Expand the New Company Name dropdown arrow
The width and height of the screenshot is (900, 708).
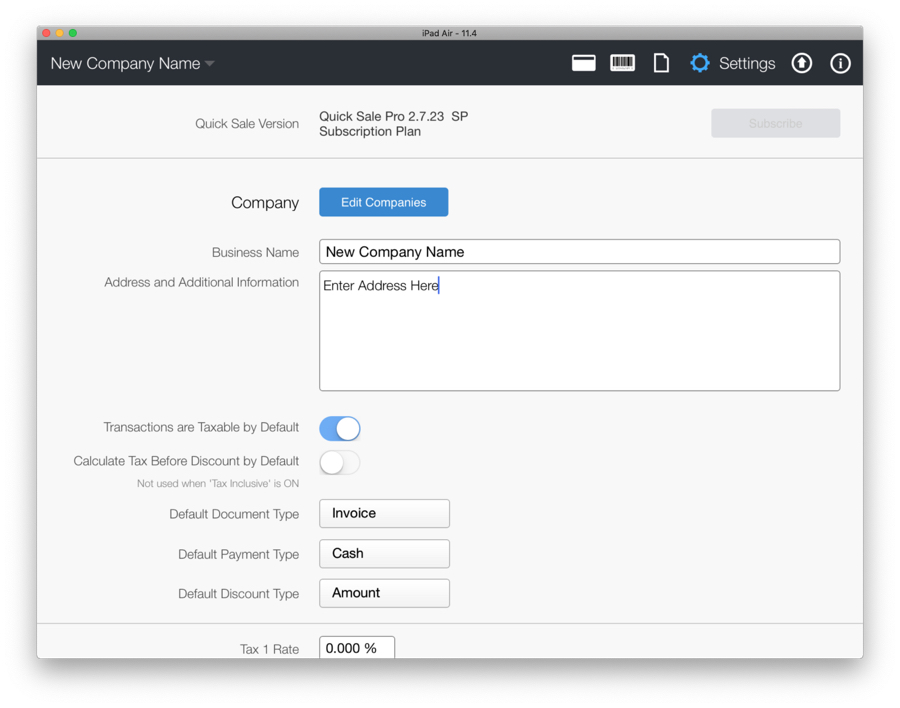(210, 64)
